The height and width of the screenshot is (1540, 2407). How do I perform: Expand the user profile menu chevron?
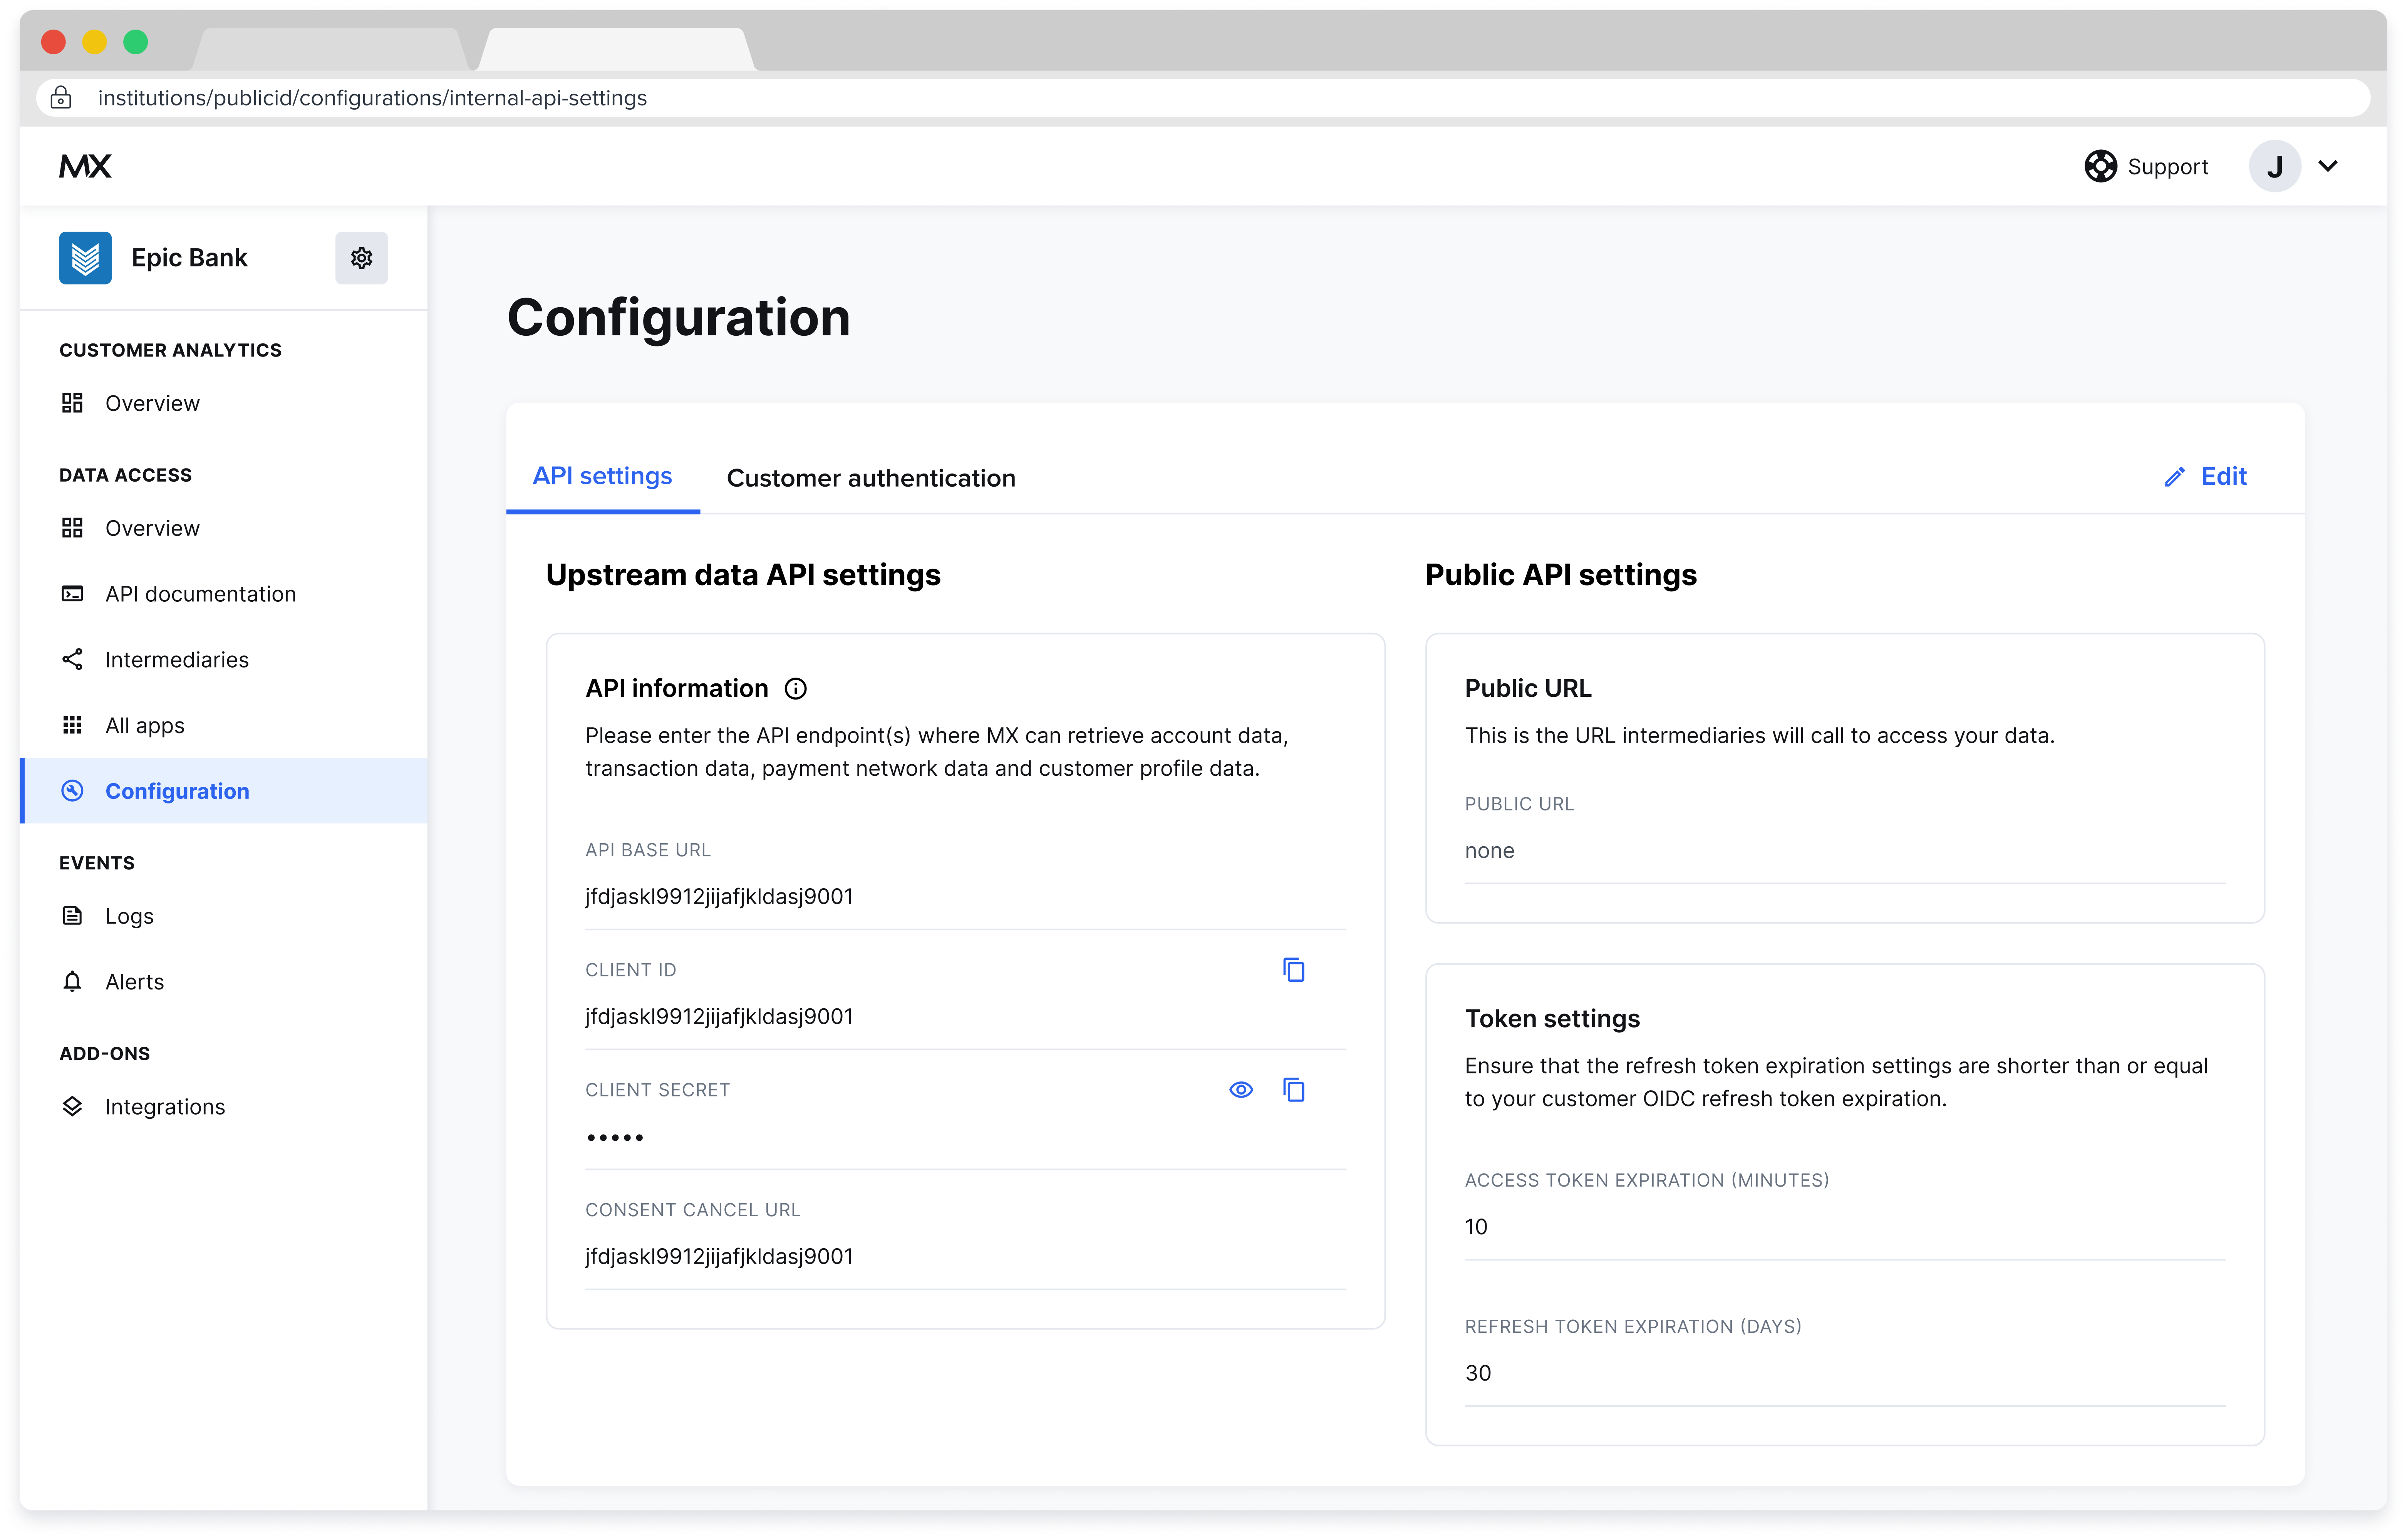[2329, 166]
